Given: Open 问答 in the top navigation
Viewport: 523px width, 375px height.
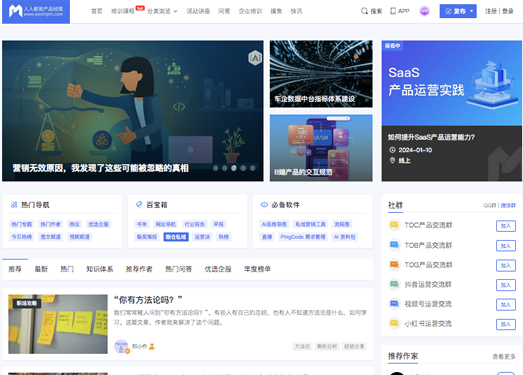Looking at the screenshot, I should (224, 11).
